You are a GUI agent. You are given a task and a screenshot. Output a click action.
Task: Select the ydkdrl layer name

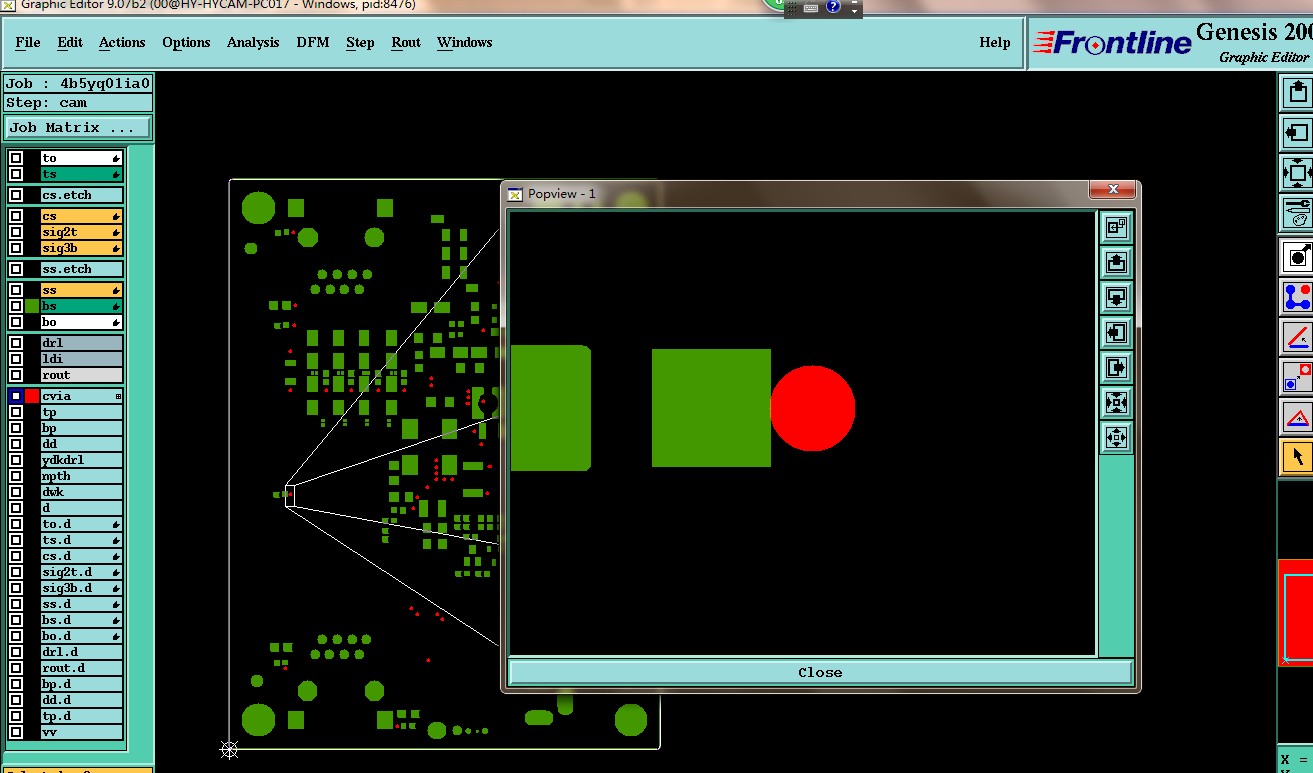click(81, 460)
